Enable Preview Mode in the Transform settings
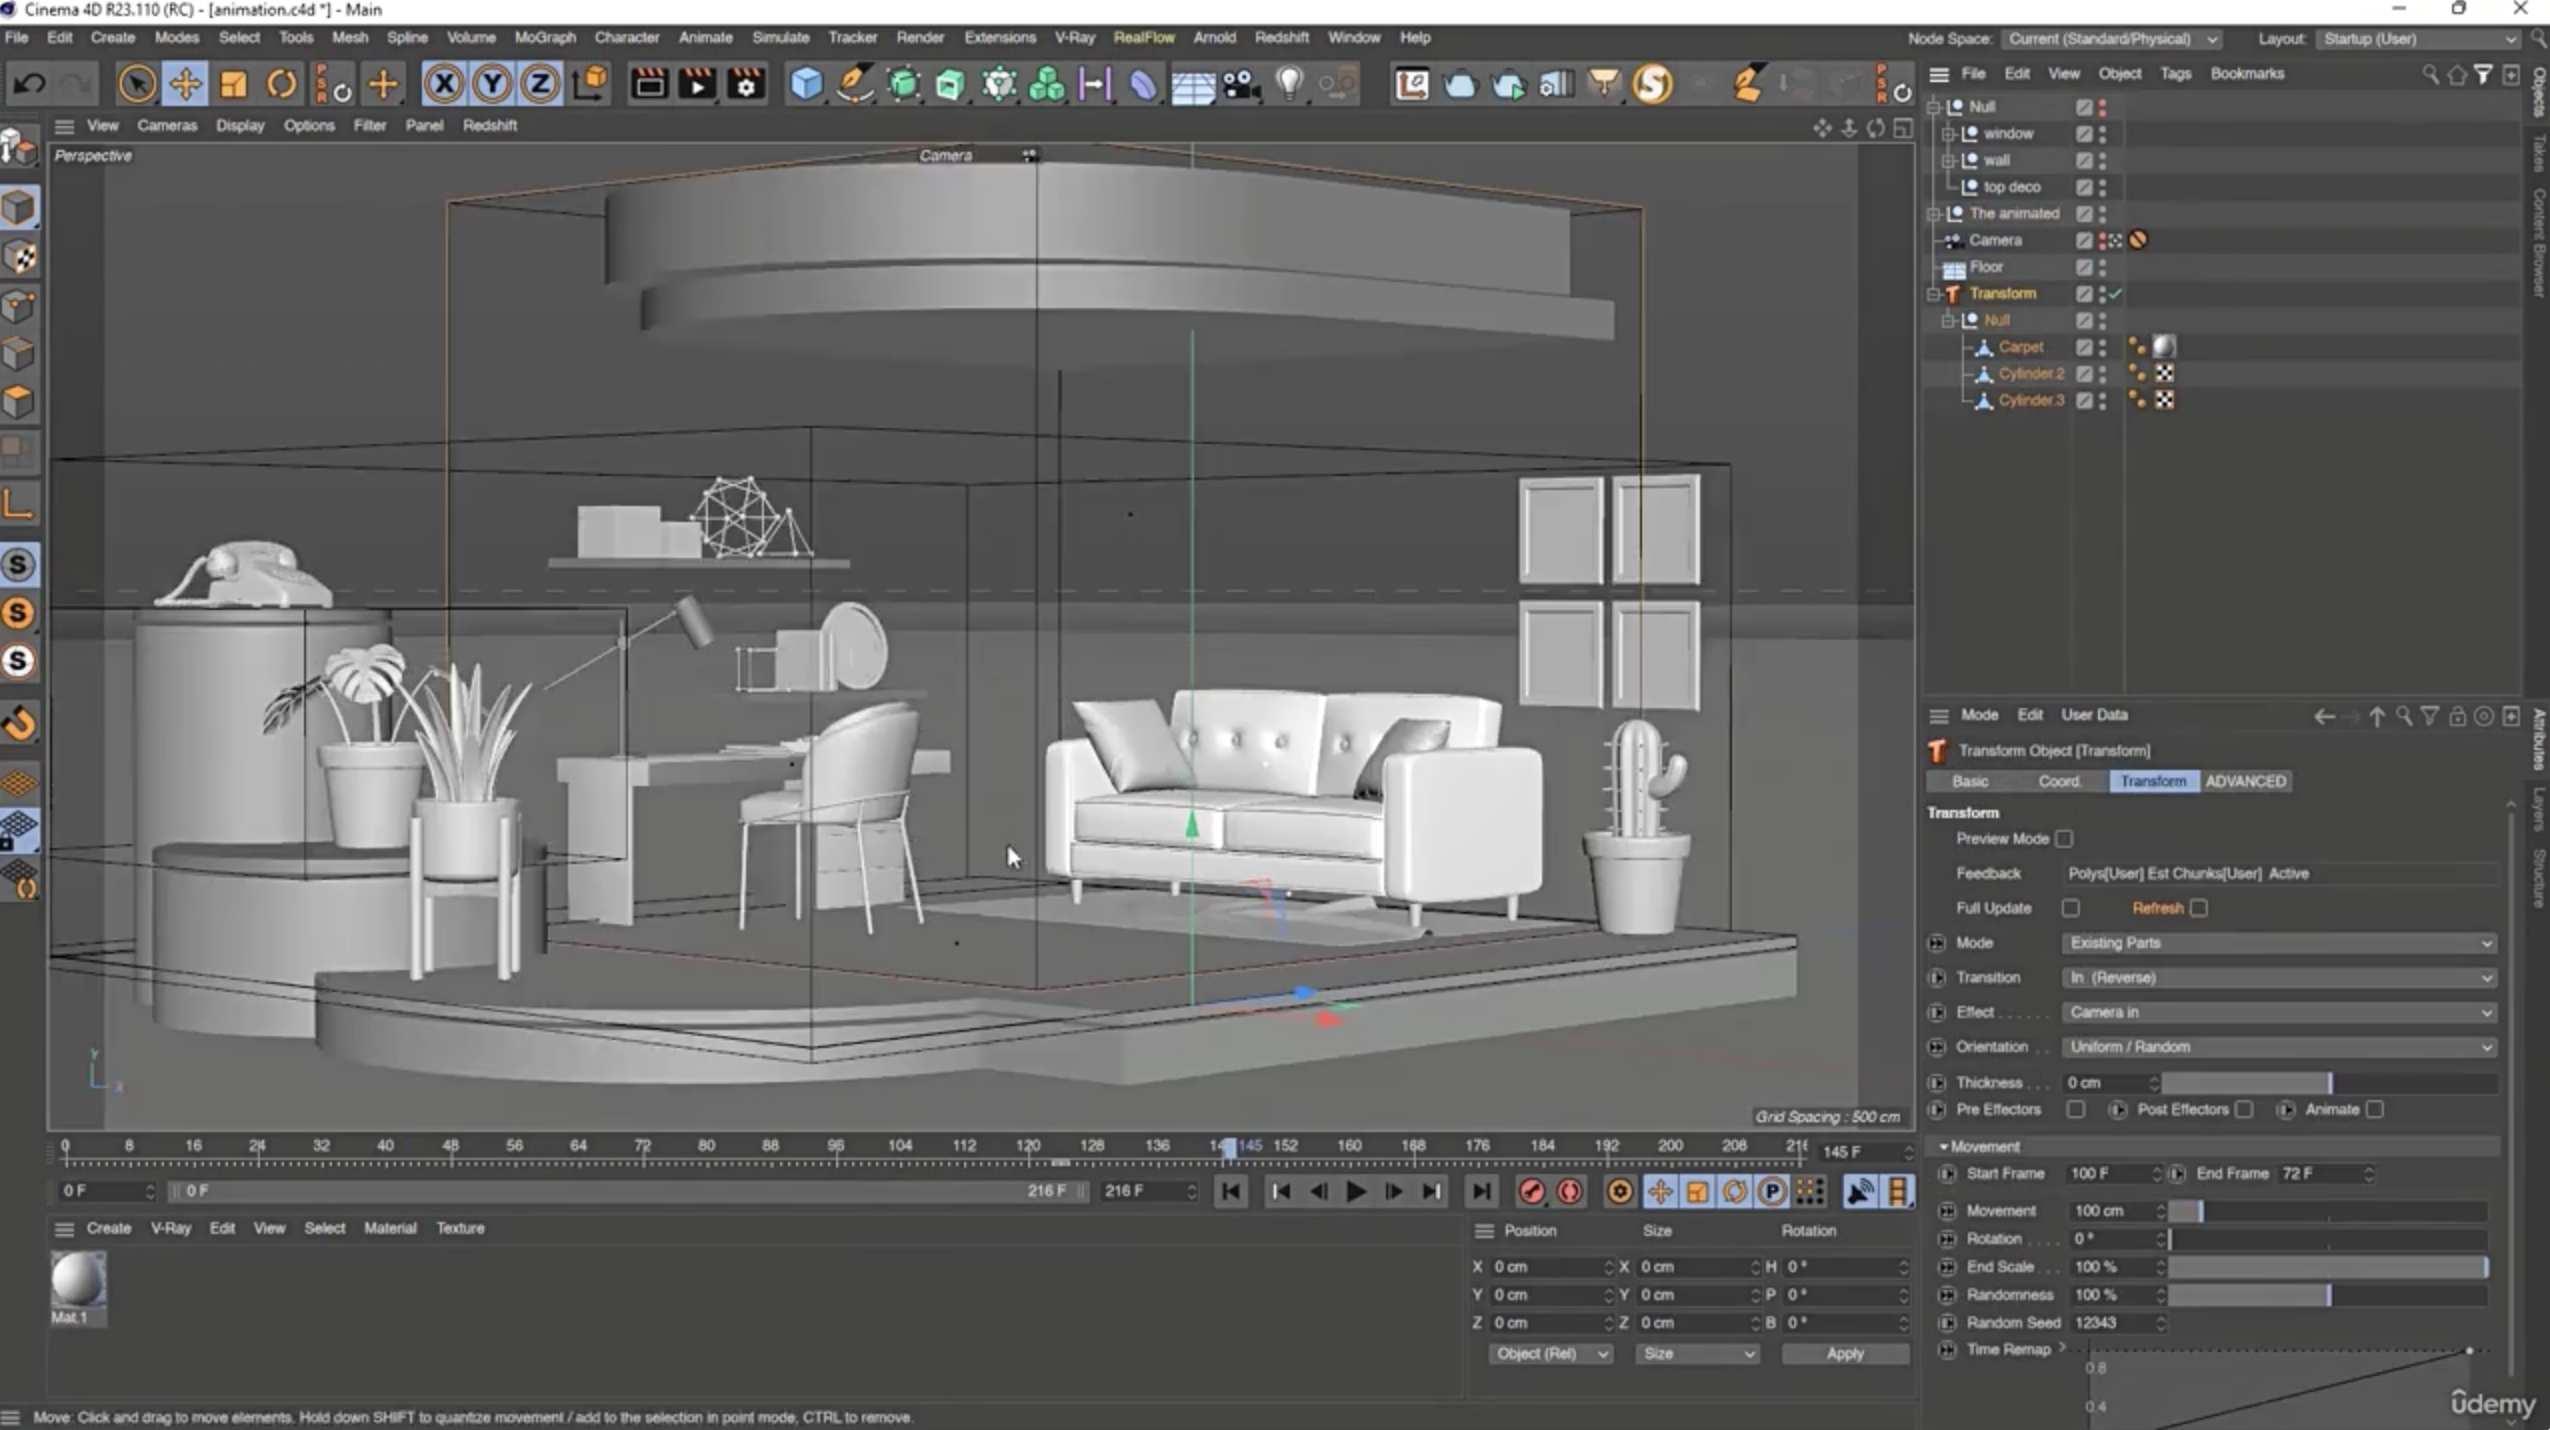The image size is (2550, 1430). point(2065,839)
